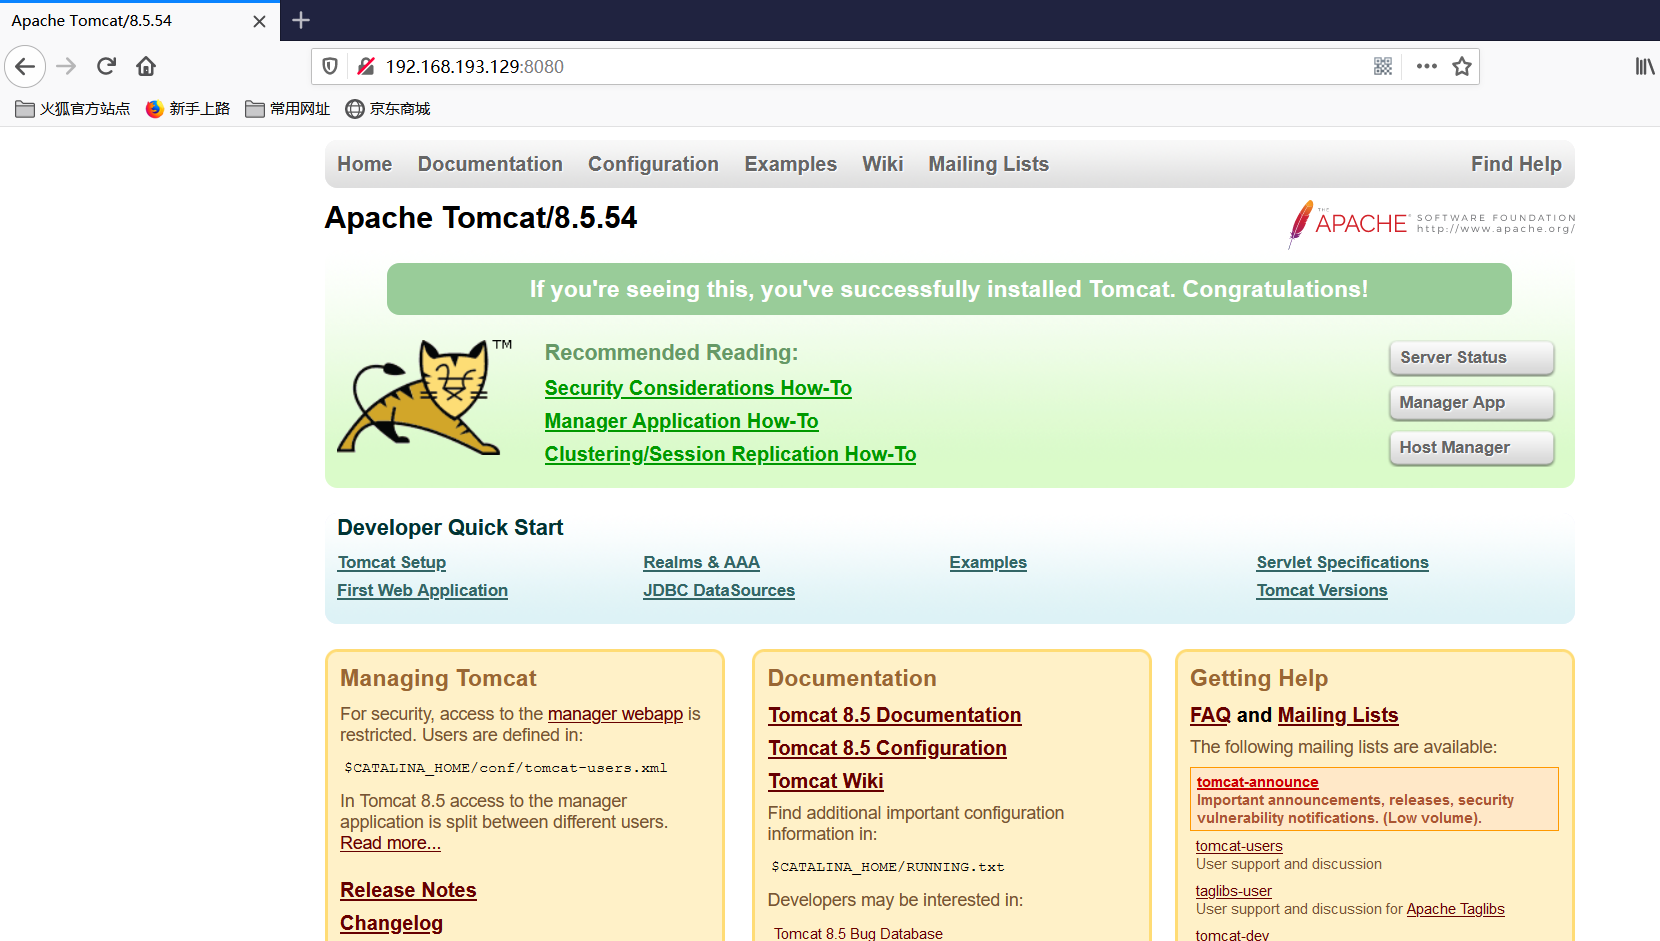Close the Apache Tomcat/8.5.54 tab

(x=259, y=21)
